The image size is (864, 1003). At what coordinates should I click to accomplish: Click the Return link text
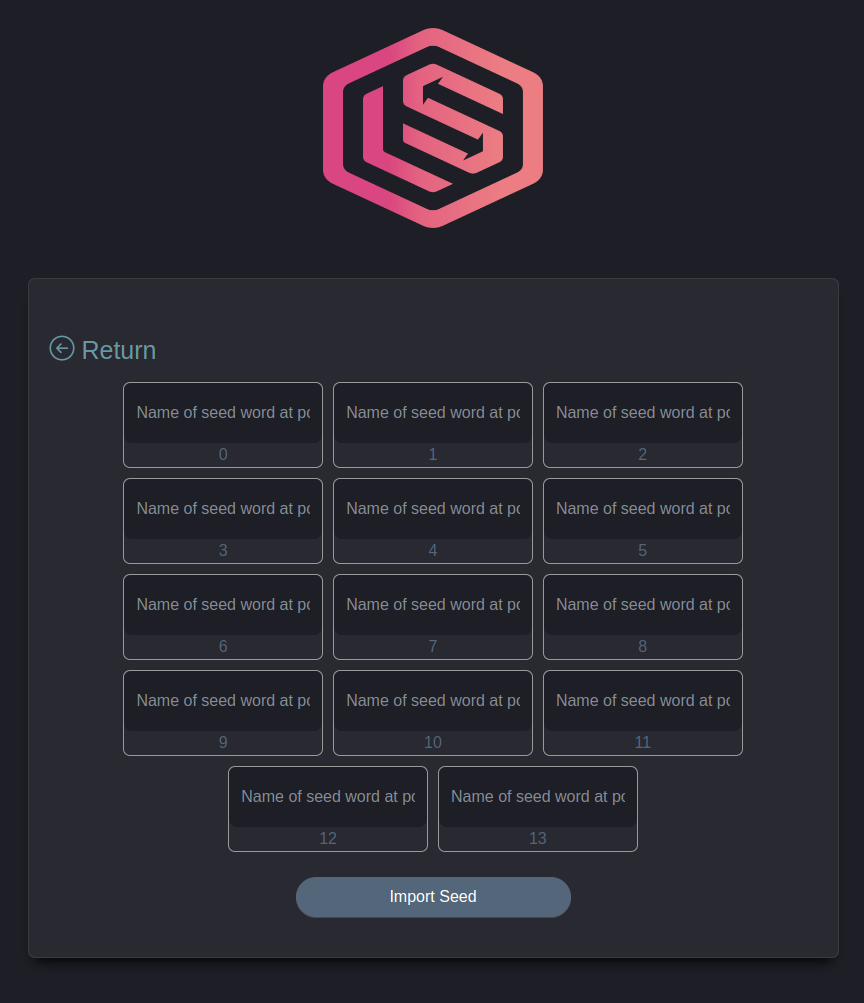point(119,350)
